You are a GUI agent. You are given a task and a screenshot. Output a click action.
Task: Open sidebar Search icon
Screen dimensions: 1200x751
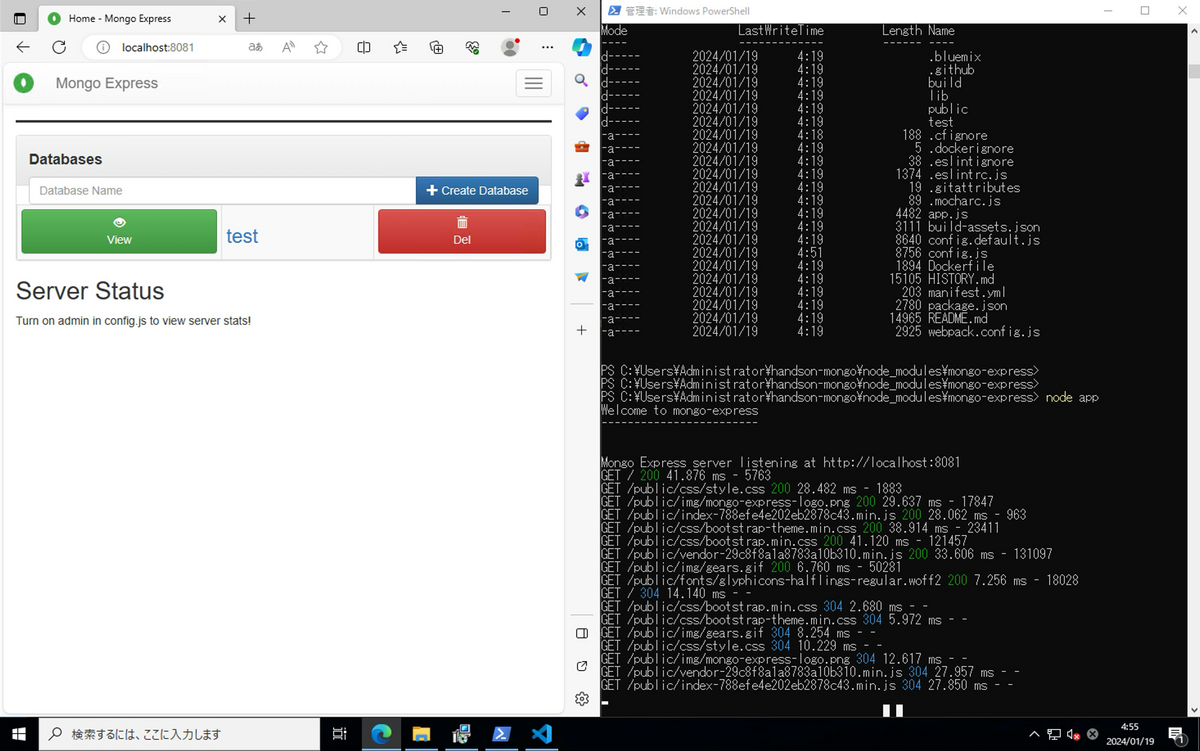(582, 80)
